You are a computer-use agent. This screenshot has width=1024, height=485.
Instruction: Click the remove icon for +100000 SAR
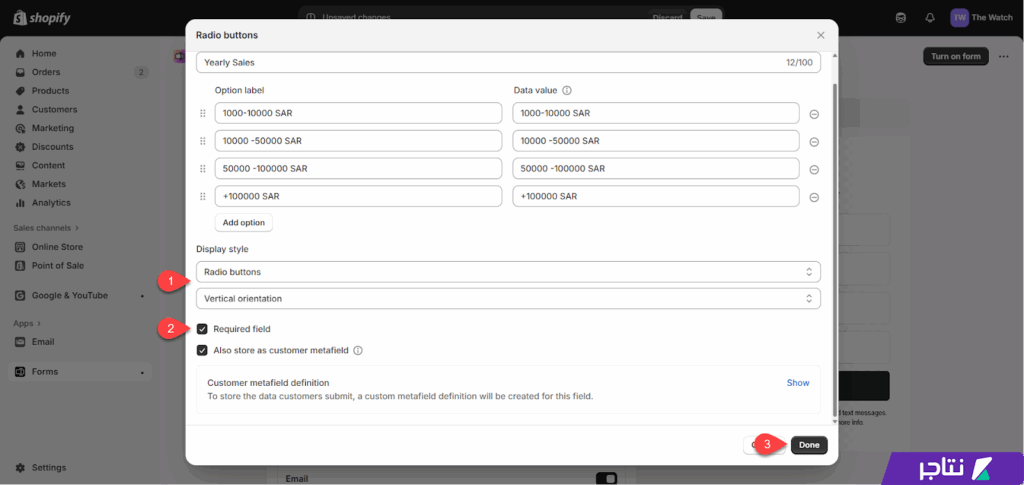tap(814, 197)
